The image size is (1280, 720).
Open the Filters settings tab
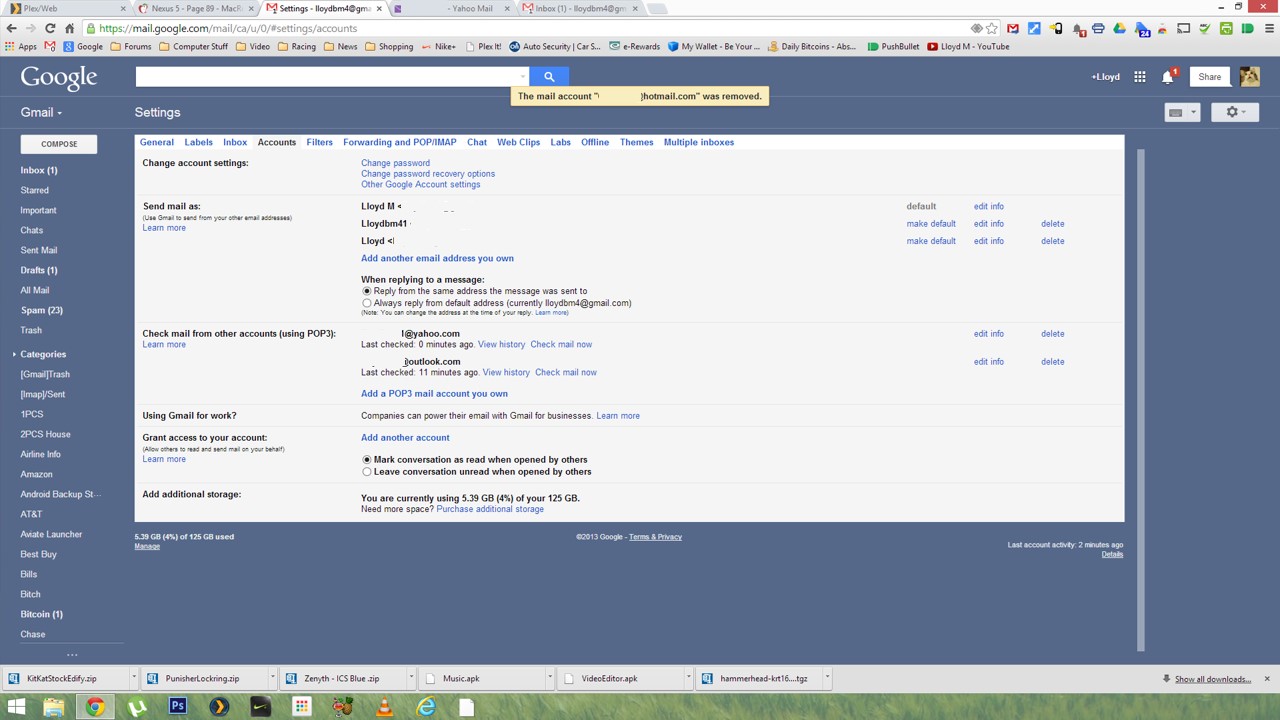[x=320, y=142]
